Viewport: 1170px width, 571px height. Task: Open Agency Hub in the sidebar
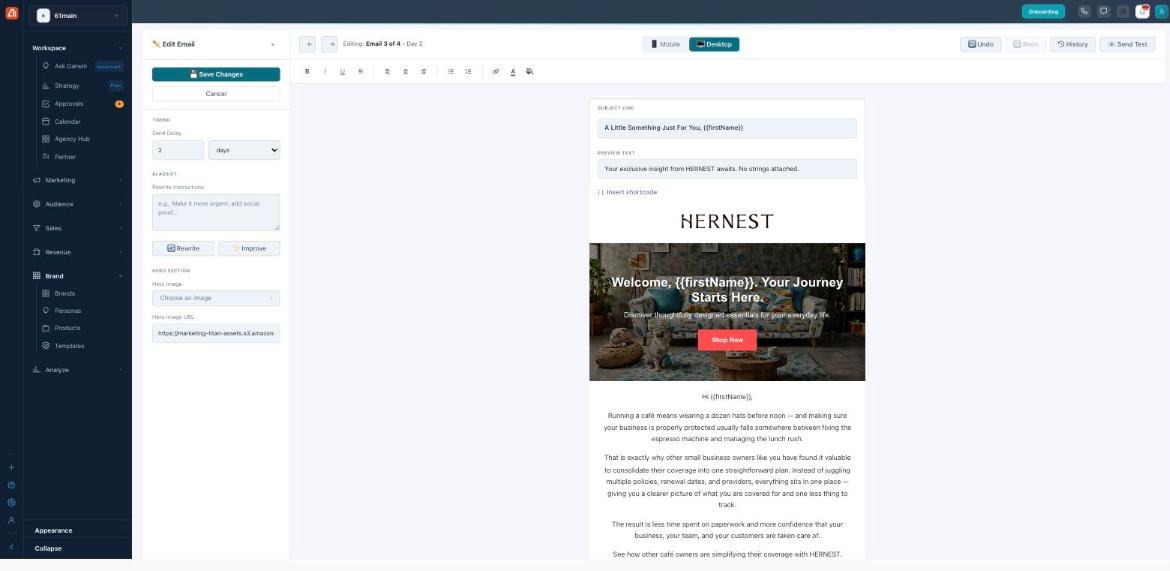click(x=82, y=139)
